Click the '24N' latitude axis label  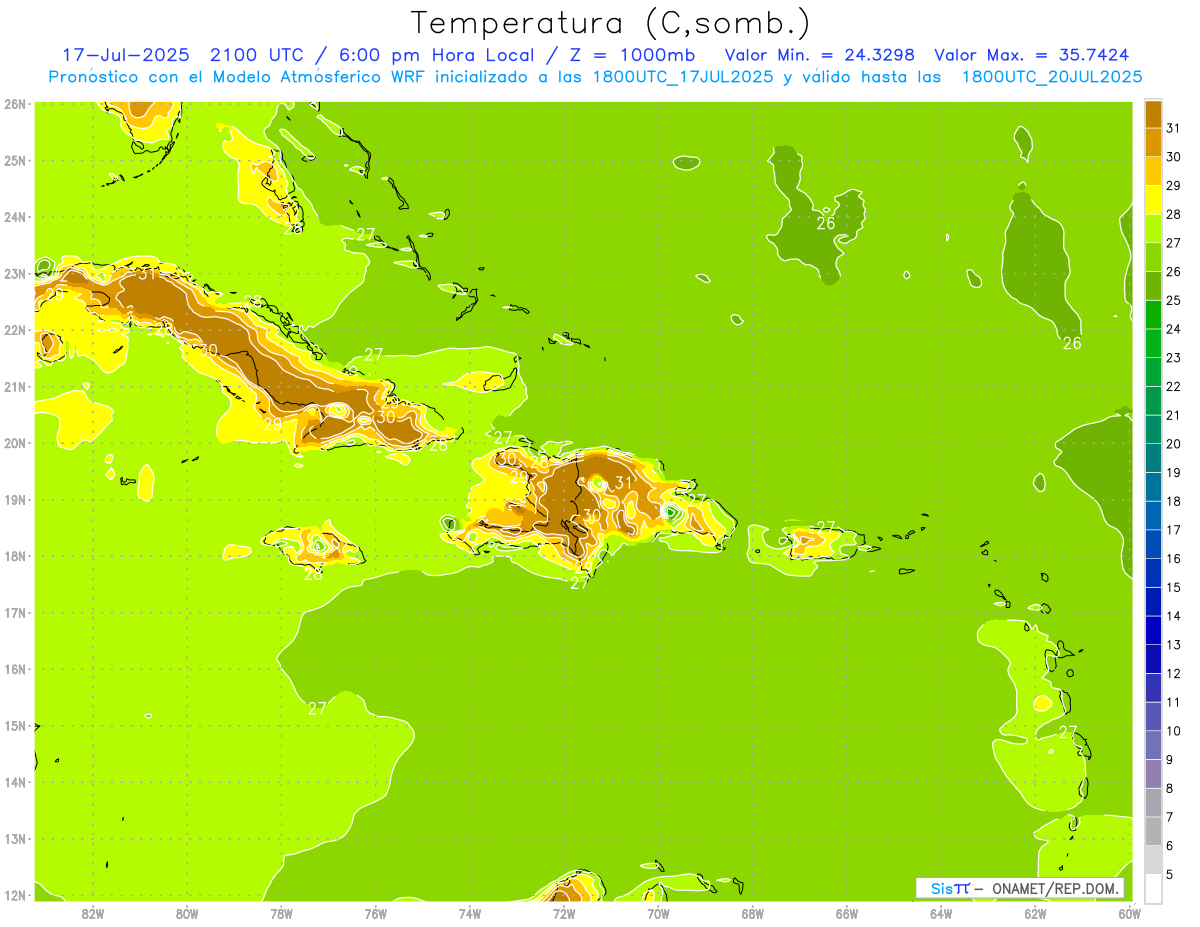[15, 216]
